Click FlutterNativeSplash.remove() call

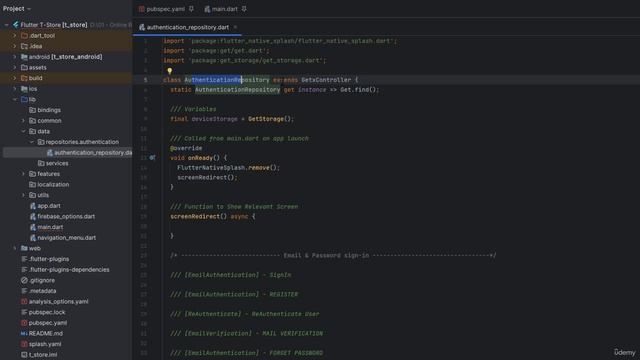pyautogui.click(x=228, y=168)
